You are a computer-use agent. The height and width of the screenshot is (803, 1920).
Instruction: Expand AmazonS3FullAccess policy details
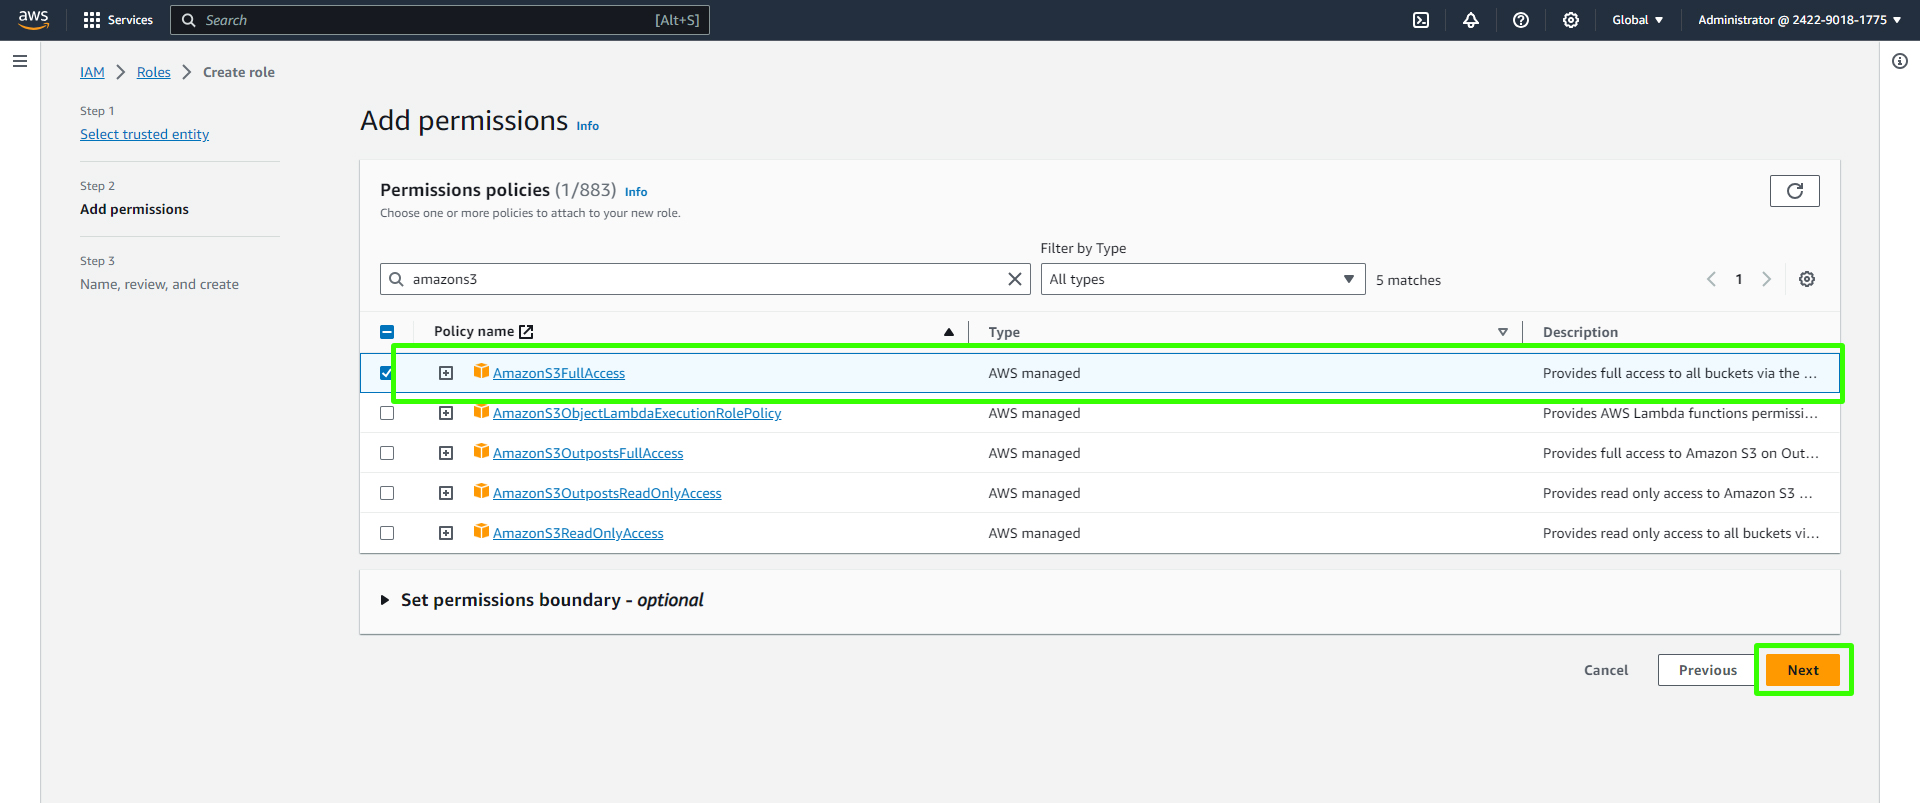click(446, 373)
